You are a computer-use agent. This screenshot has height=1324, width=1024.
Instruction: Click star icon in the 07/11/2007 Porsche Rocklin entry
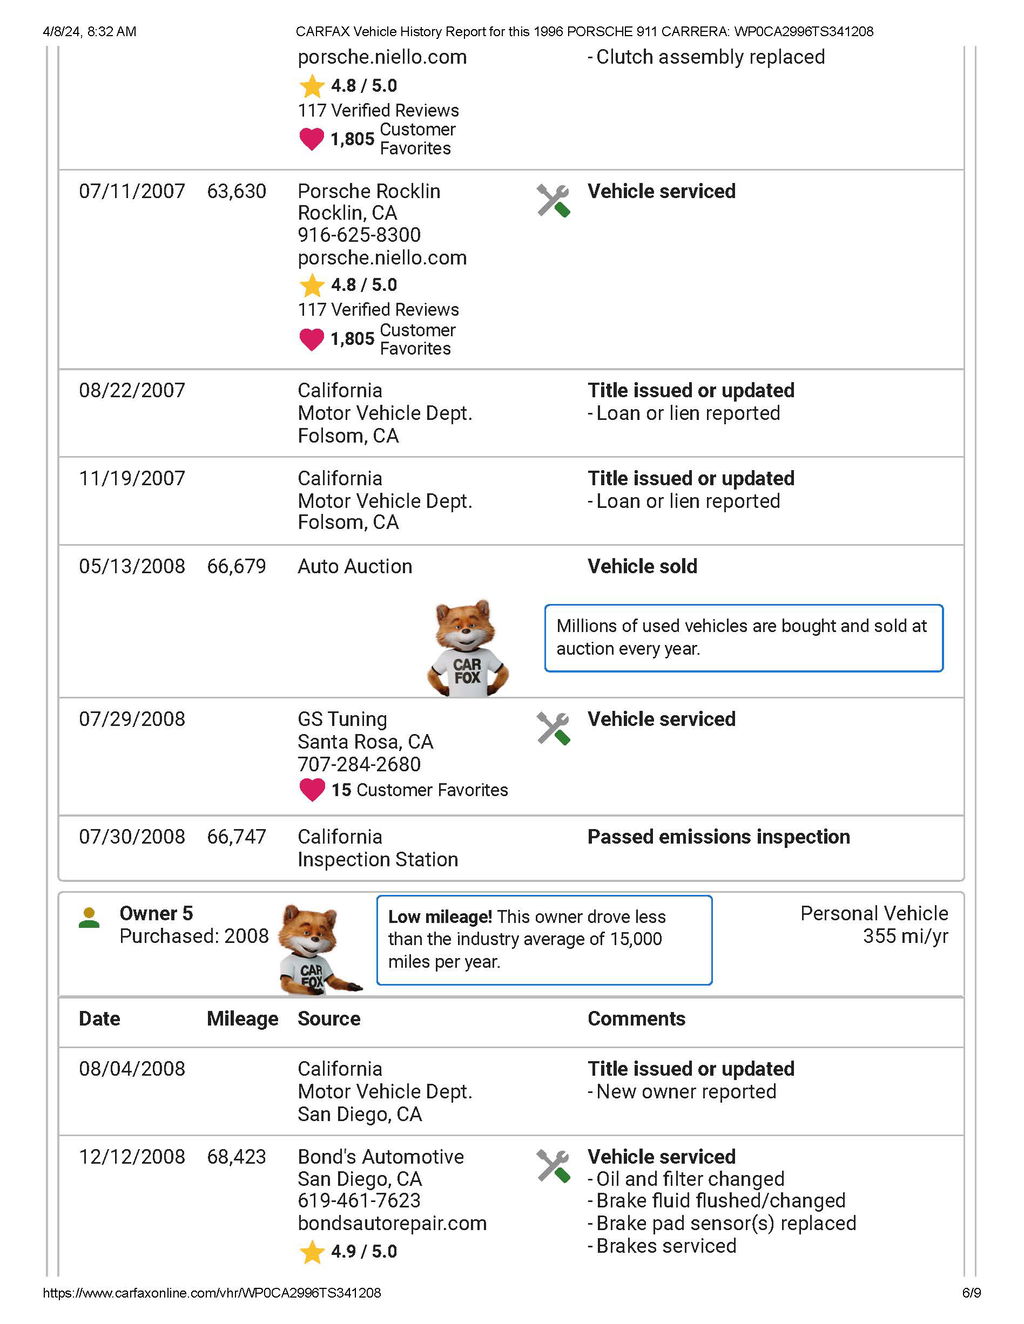312,285
